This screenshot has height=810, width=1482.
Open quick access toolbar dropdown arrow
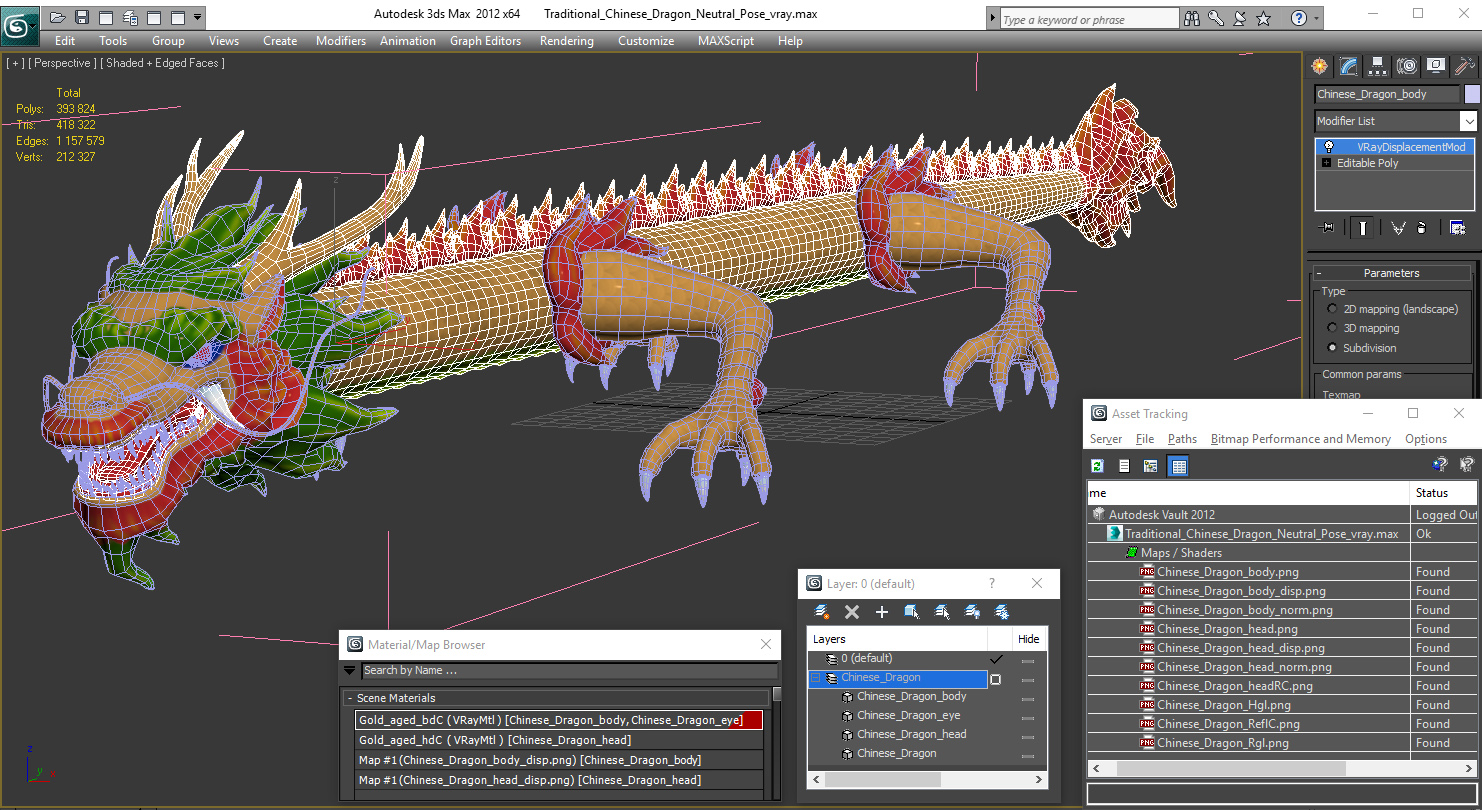click(x=197, y=17)
